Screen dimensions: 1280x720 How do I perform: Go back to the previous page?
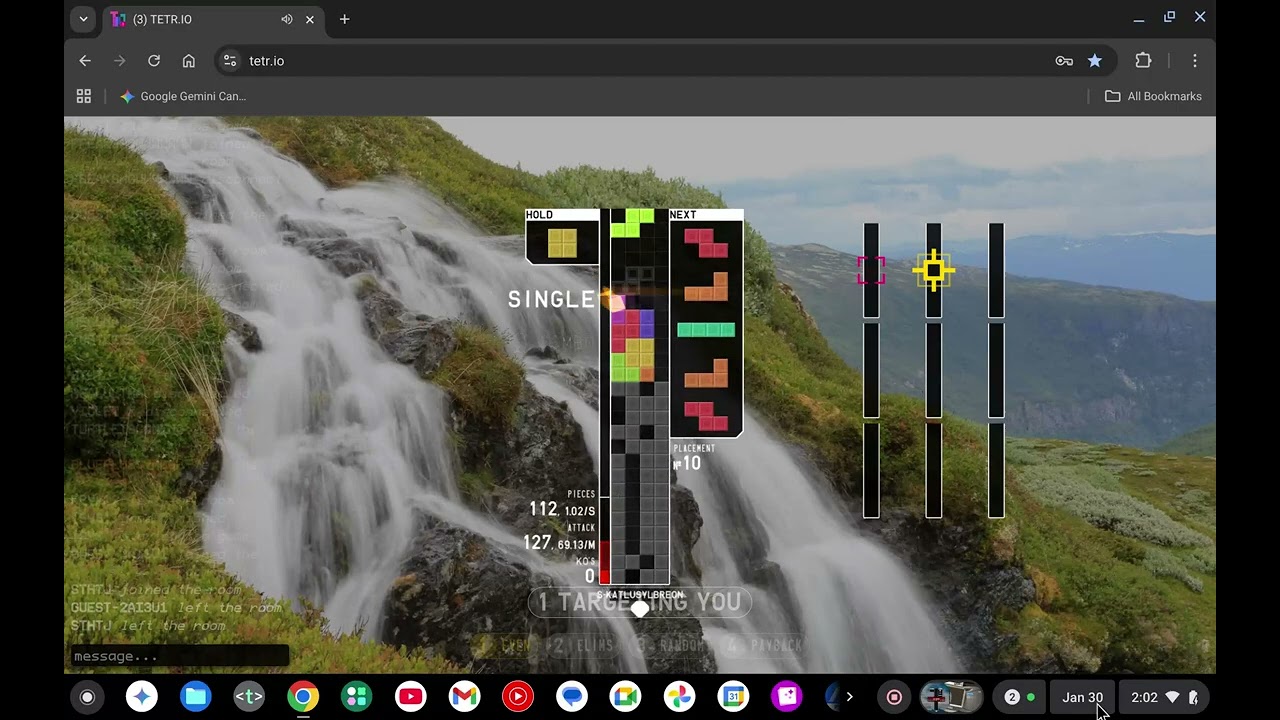(x=85, y=61)
